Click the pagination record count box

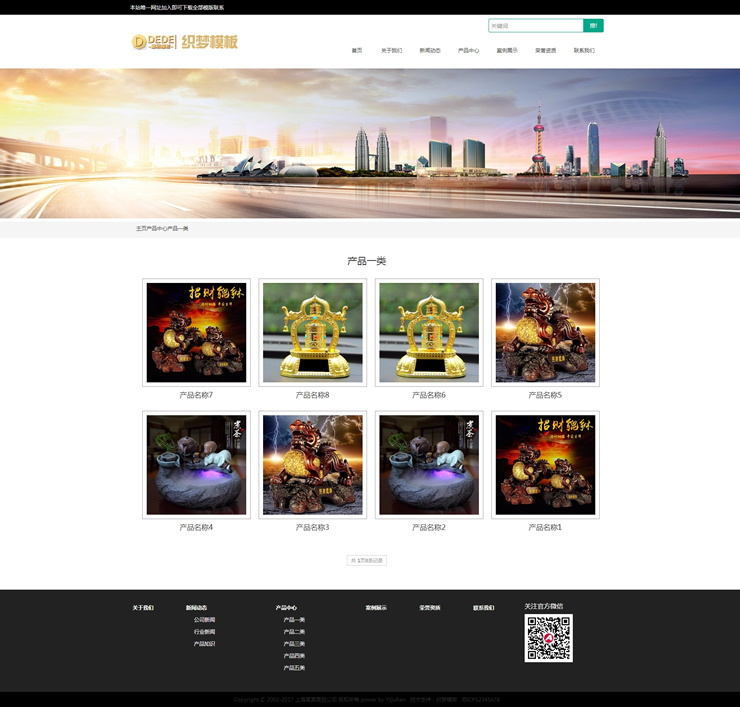(x=366, y=560)
